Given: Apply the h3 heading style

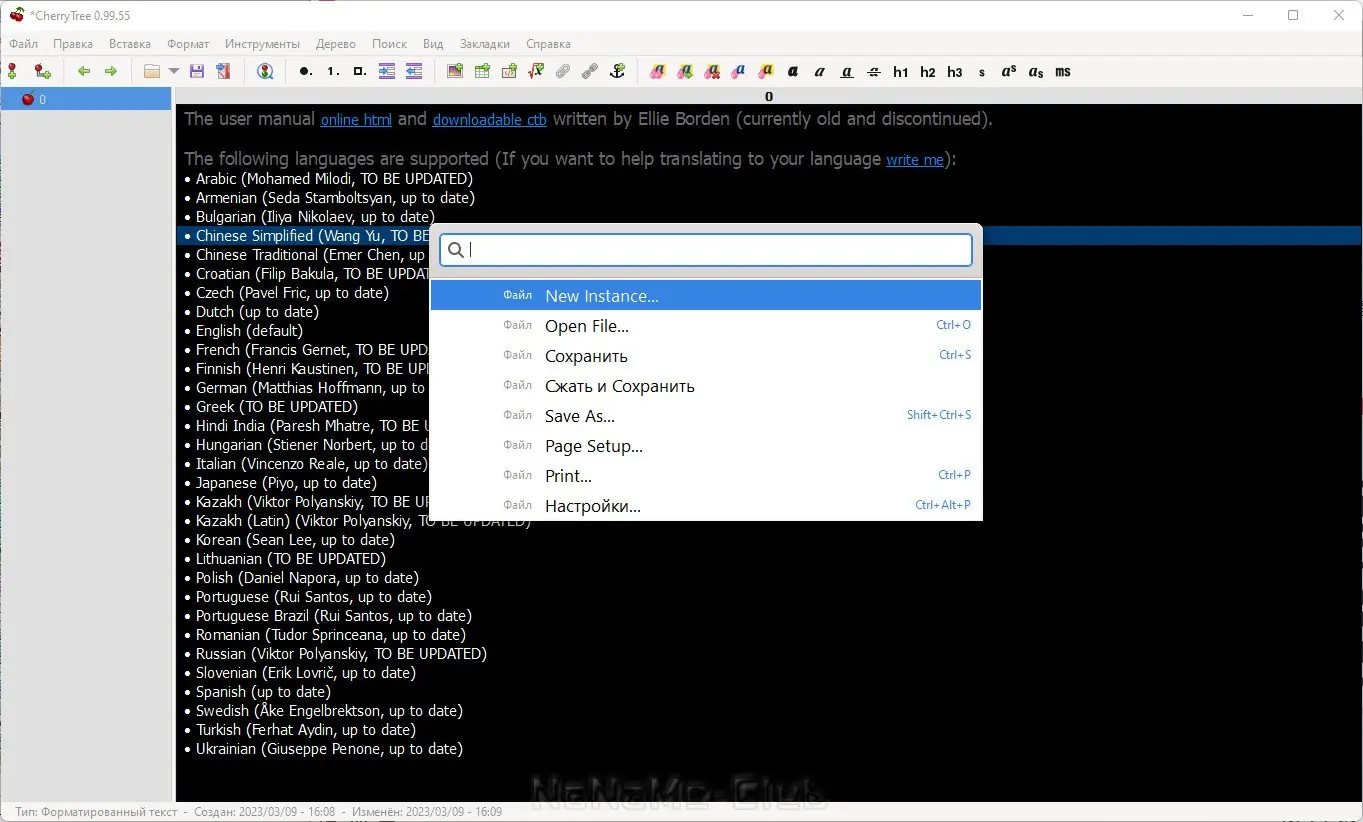Looking at the screenshot, I should (955, 72).
